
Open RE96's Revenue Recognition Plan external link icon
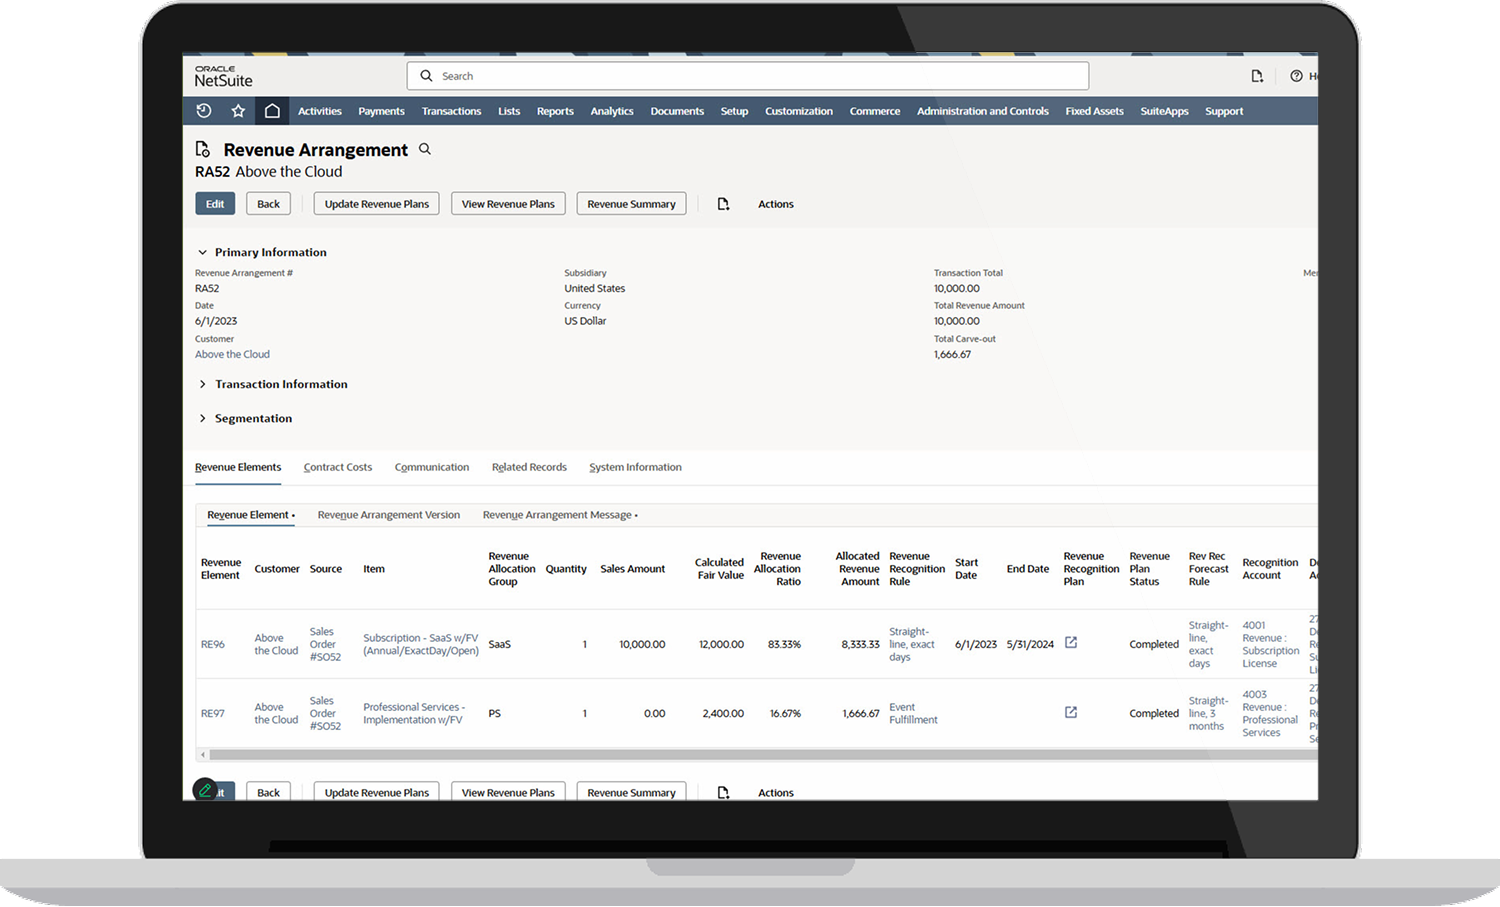tap(1070, 644)
